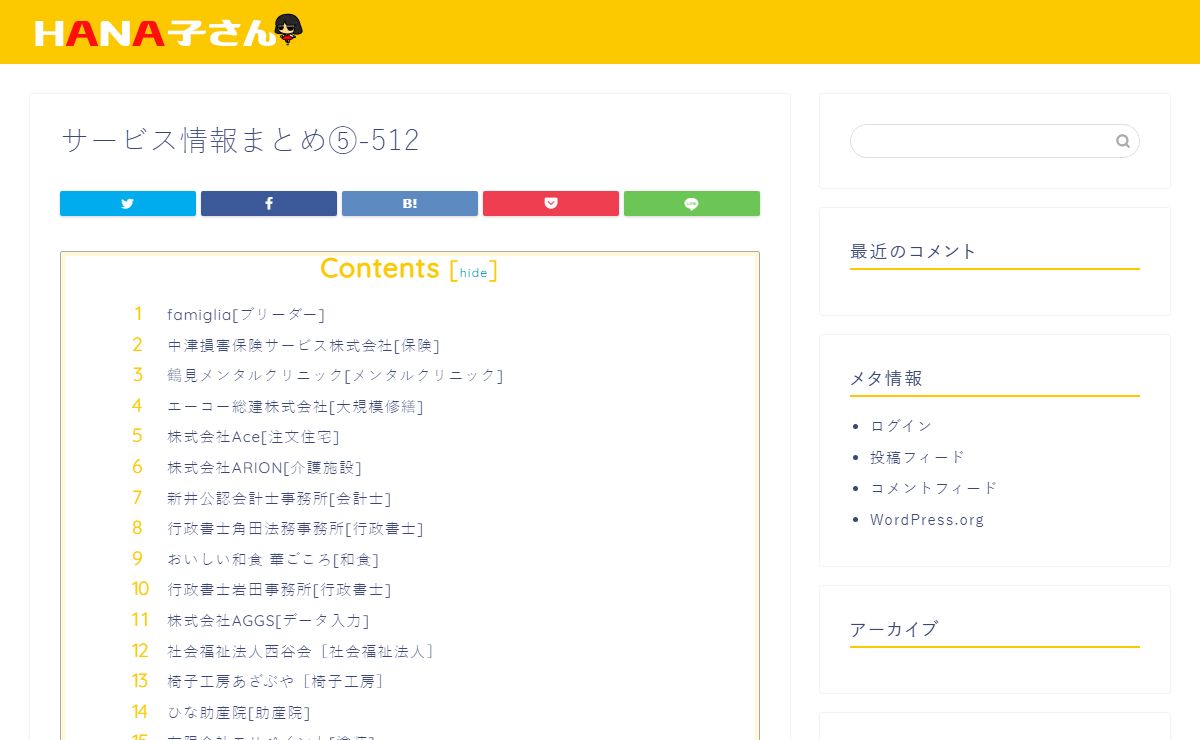
Task: Jump to 行政書士角田法務事務所[行政書士]
Action: point(296,529)
